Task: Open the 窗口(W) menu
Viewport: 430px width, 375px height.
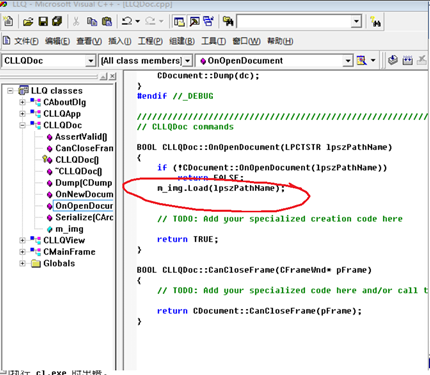Action: (x=246, y=41)
